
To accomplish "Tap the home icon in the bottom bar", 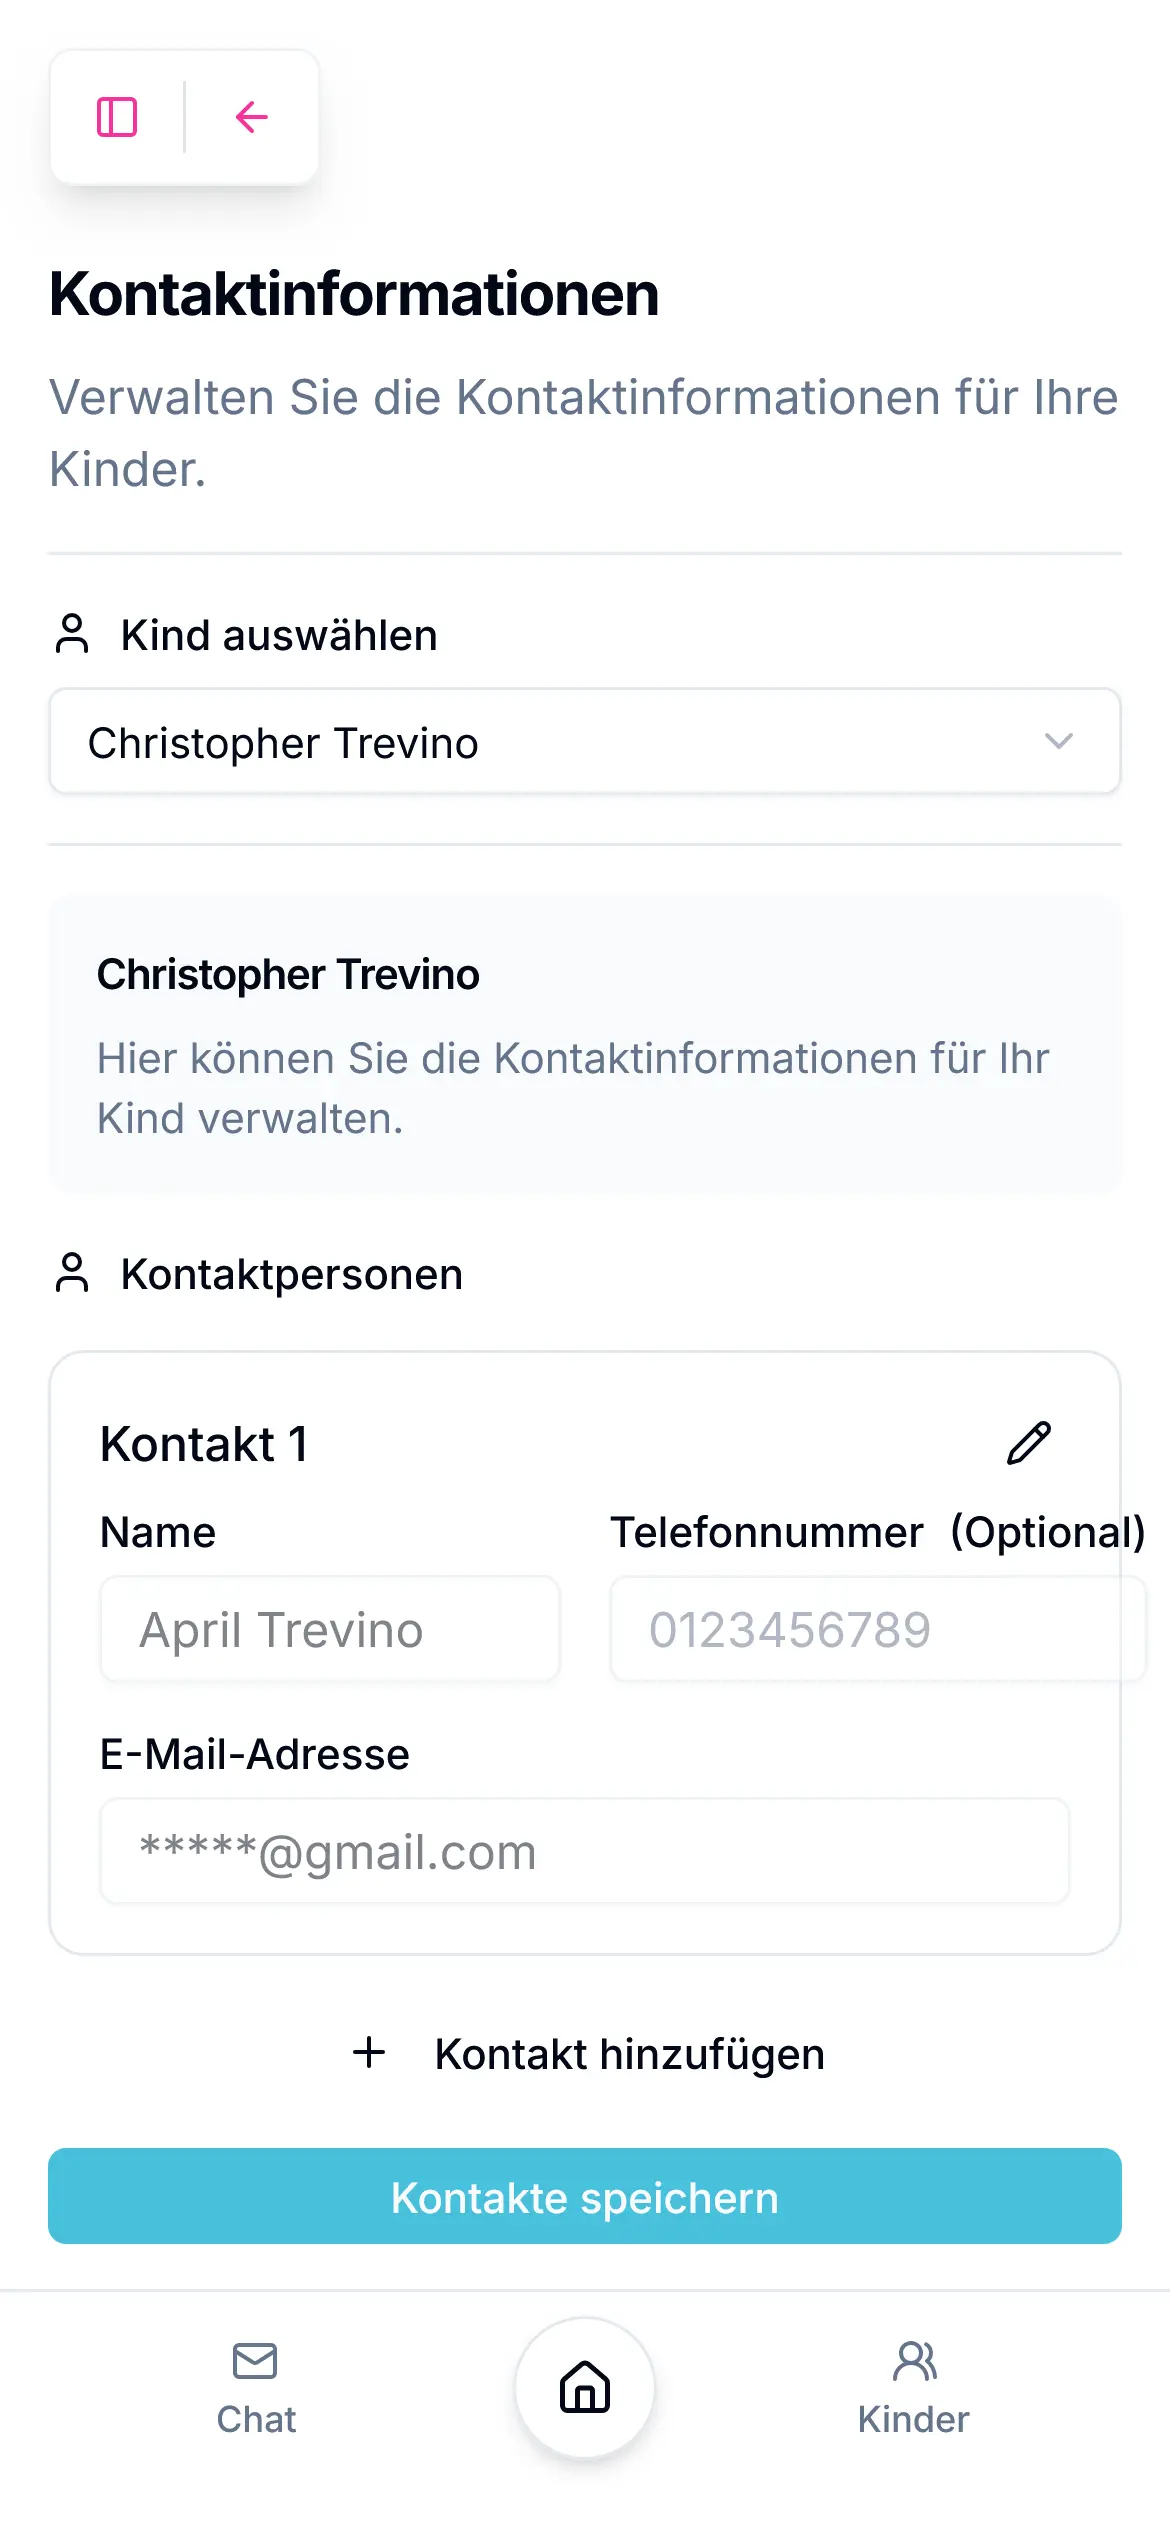I will (585, 2387).
